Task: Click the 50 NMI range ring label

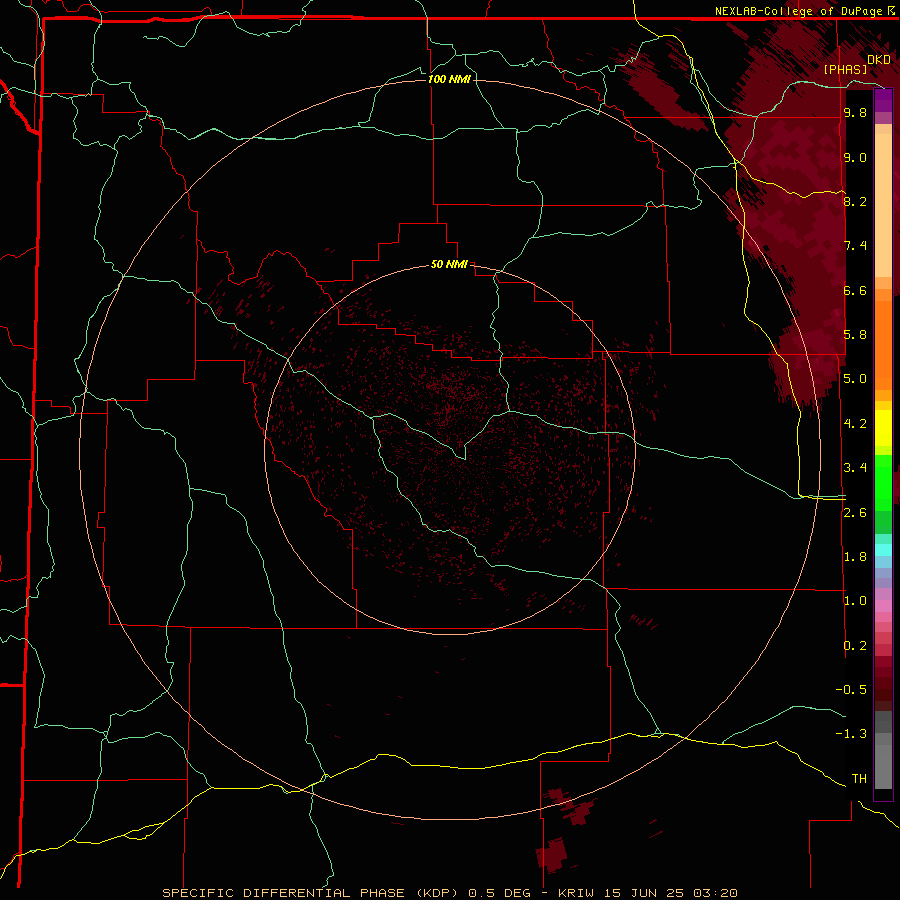Action: [x=449, y=265]
